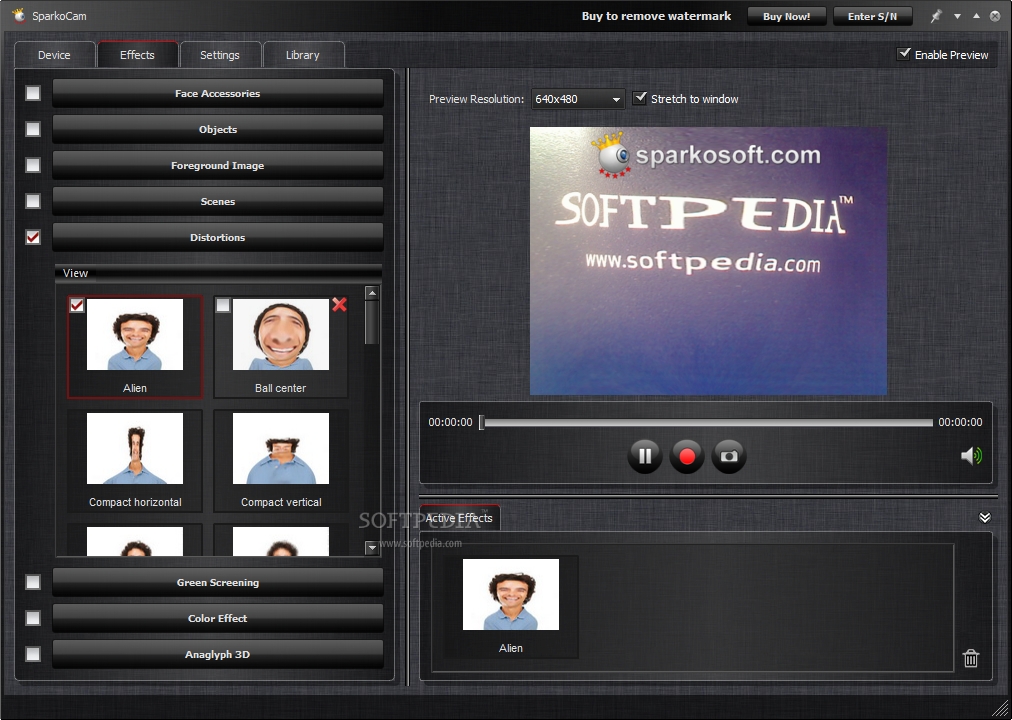Disable the Distortions checkbox
1012x720 pixels.
[x=33, y=237]
